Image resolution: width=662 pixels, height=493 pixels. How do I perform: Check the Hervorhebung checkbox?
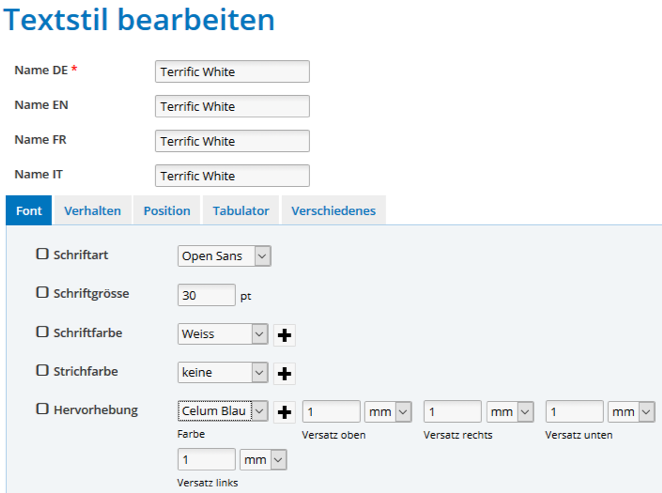coord(42,409)
